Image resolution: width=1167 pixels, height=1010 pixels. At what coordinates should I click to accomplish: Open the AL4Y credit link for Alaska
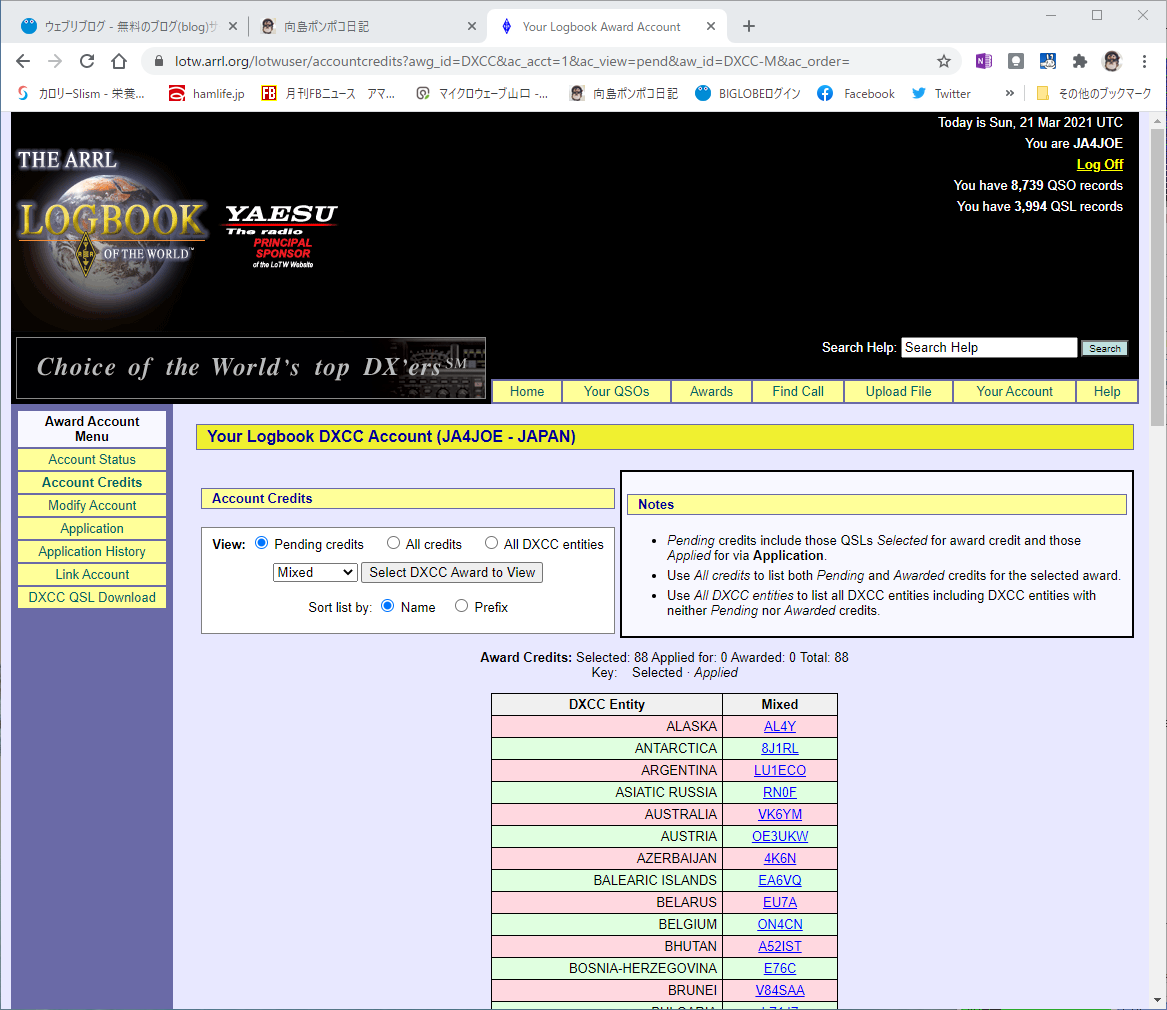pos(780,726)
